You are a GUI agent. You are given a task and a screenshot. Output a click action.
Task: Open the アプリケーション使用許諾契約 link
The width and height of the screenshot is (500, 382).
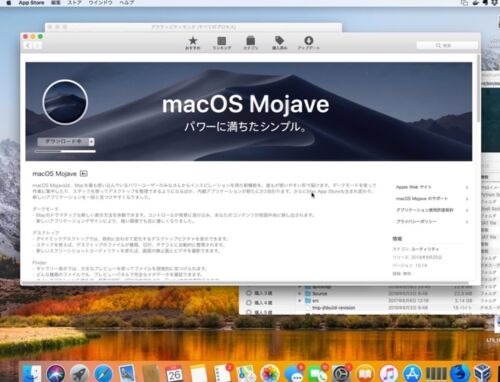click(425, 210)
